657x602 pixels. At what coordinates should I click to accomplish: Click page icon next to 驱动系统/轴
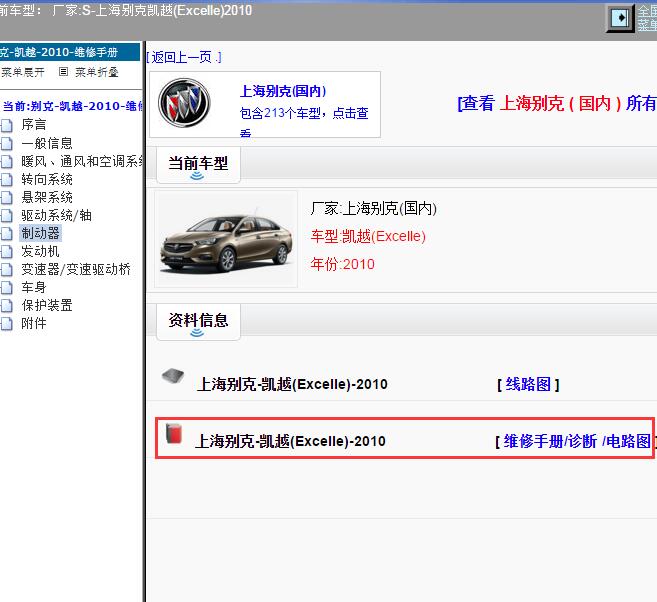tap(7, 215)
